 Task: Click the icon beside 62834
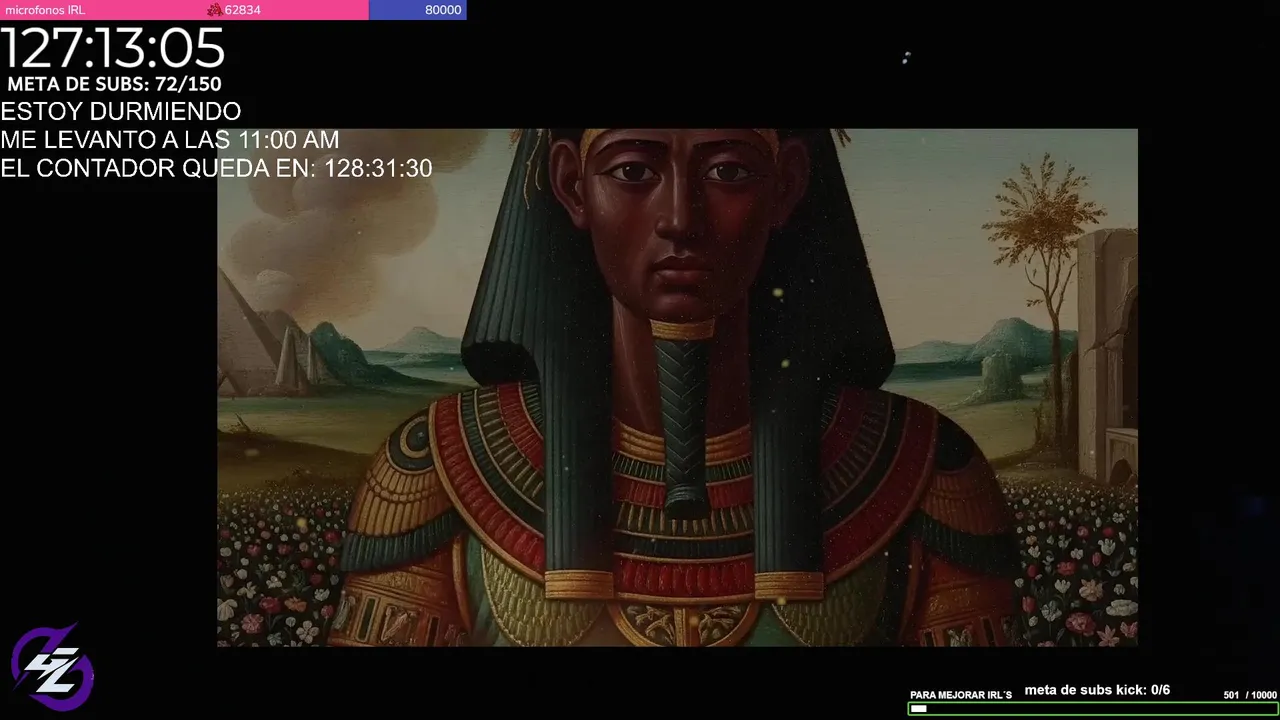pos(214,10)
